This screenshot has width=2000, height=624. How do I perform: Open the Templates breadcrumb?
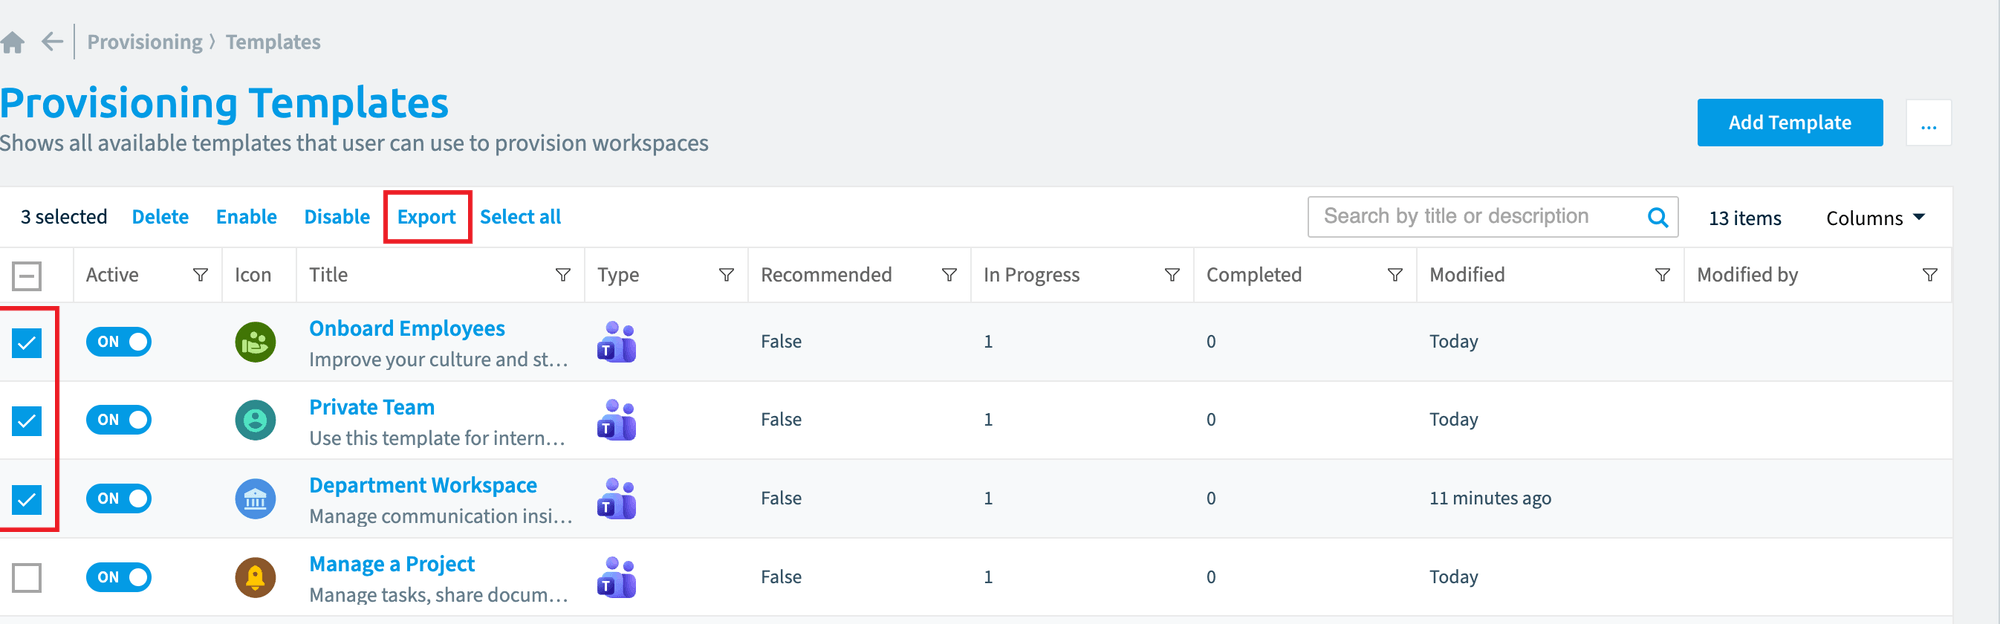(273, 42)
